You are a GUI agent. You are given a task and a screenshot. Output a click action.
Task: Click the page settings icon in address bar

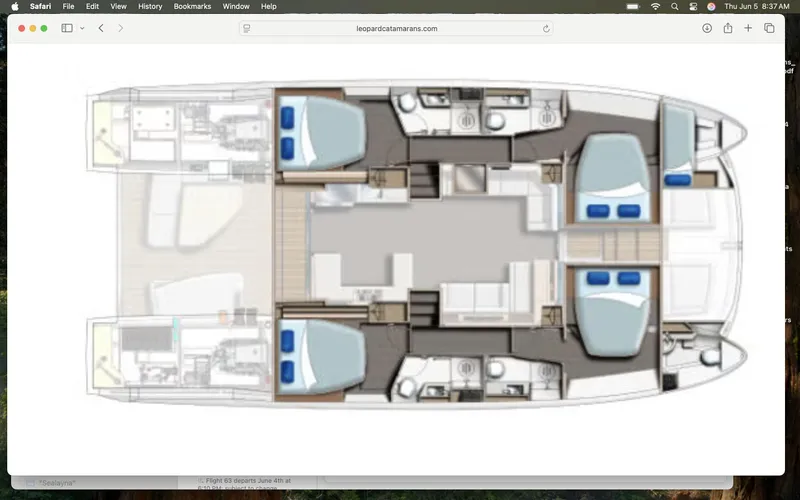click(246, 29)
